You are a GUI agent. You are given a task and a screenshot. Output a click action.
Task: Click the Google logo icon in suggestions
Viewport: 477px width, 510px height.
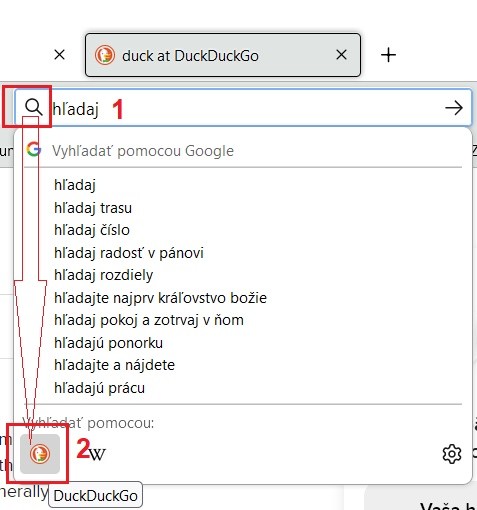click(x=34, y=149)
